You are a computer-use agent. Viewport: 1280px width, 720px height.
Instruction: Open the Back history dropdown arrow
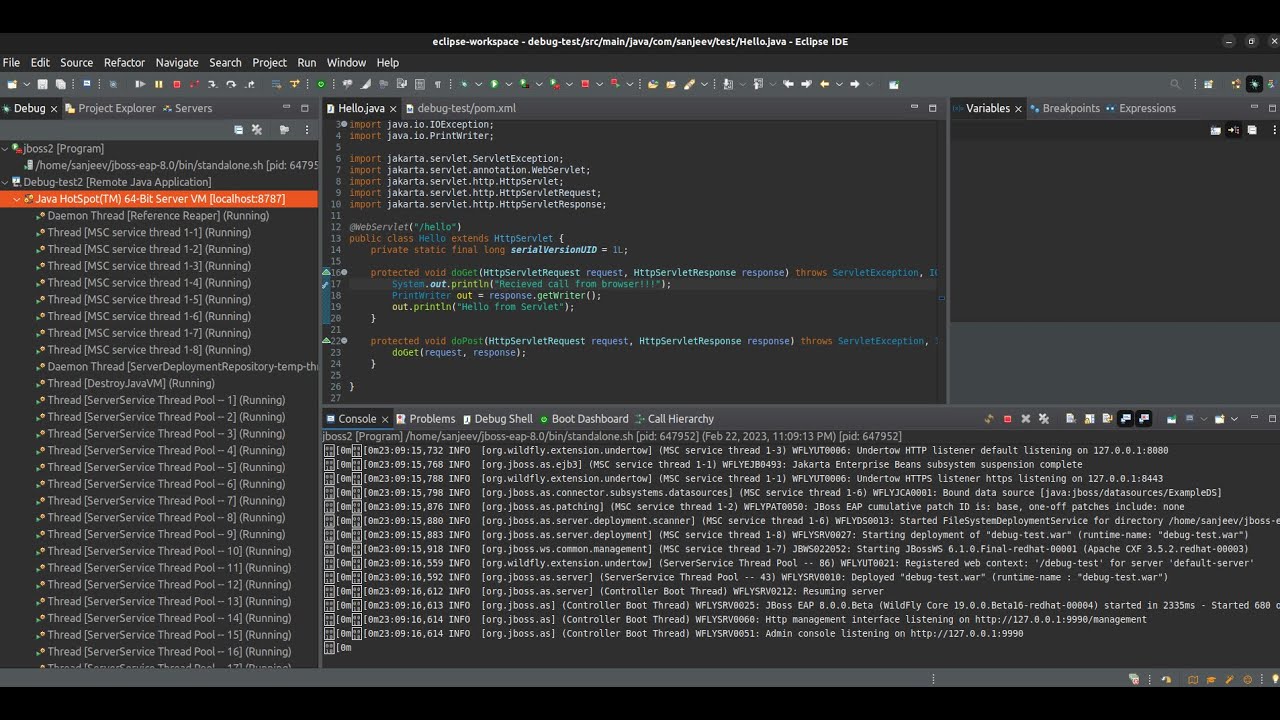[x=839, y=84]
